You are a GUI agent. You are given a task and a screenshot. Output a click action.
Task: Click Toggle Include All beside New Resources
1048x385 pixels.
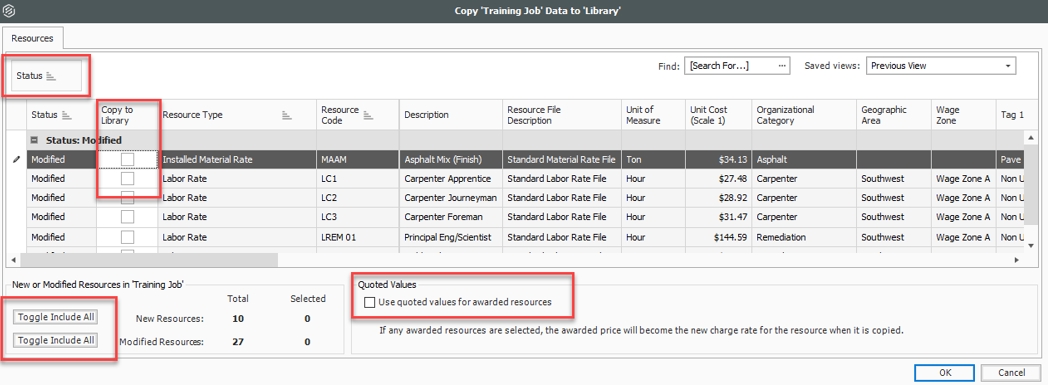coord(56,317)
